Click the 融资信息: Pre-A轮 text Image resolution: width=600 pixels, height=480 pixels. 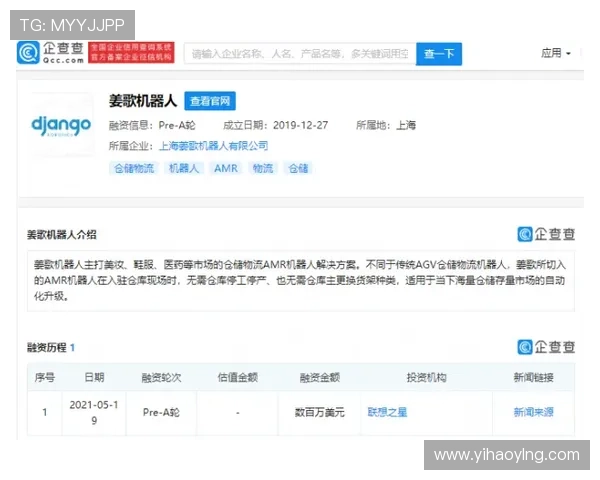click(x=152, y=126)
